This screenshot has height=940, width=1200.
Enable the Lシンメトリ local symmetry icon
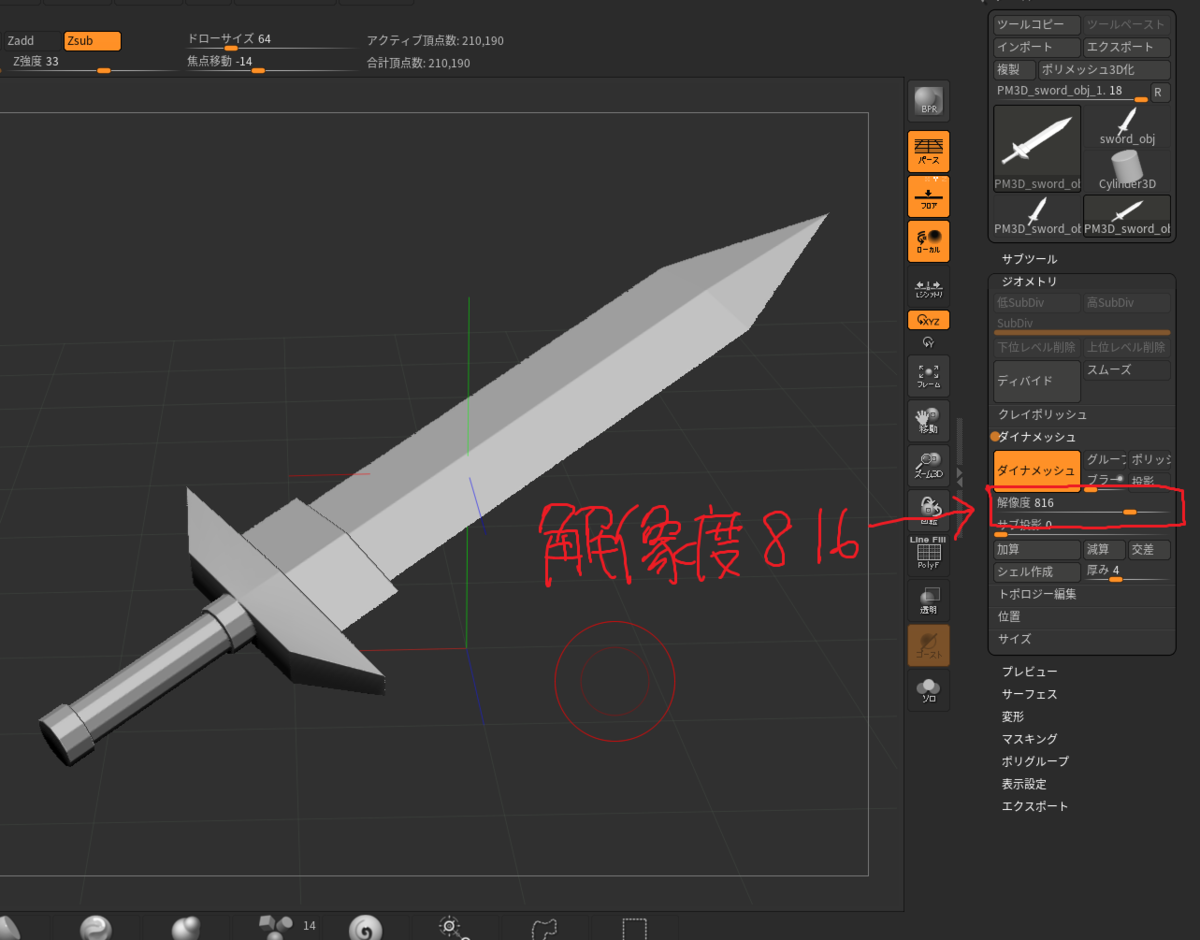pyautogui.click(x=929, y=288)
